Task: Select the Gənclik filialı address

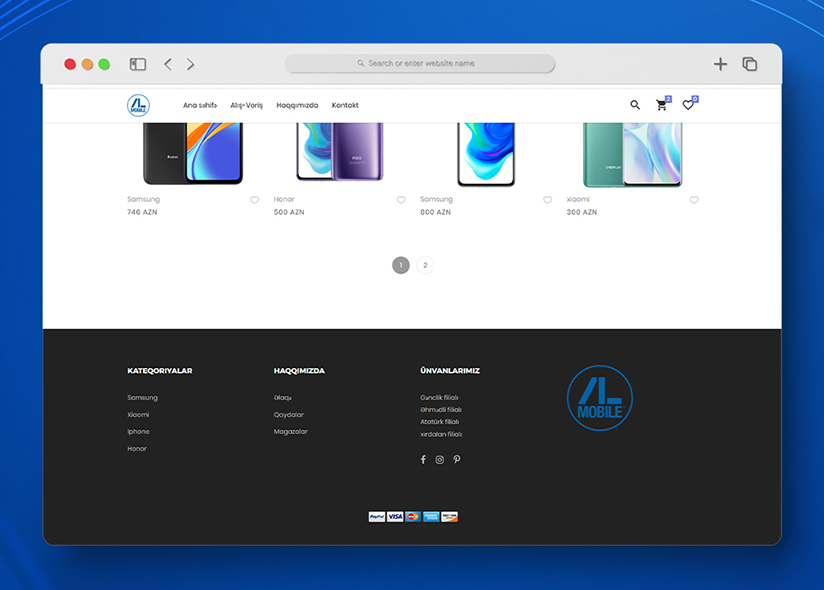Action: pyautogui.click(x=439, y=398)
